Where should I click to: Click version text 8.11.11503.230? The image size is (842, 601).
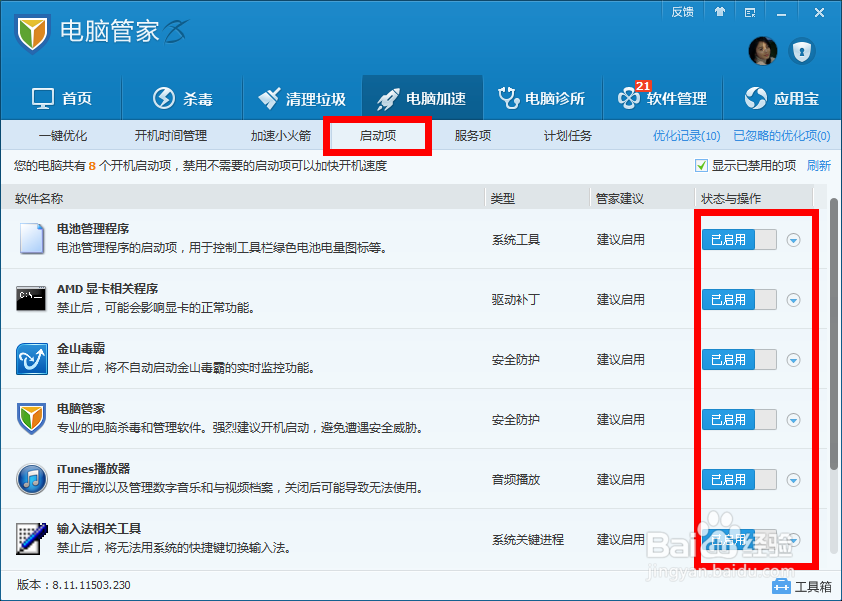[91, 585]
